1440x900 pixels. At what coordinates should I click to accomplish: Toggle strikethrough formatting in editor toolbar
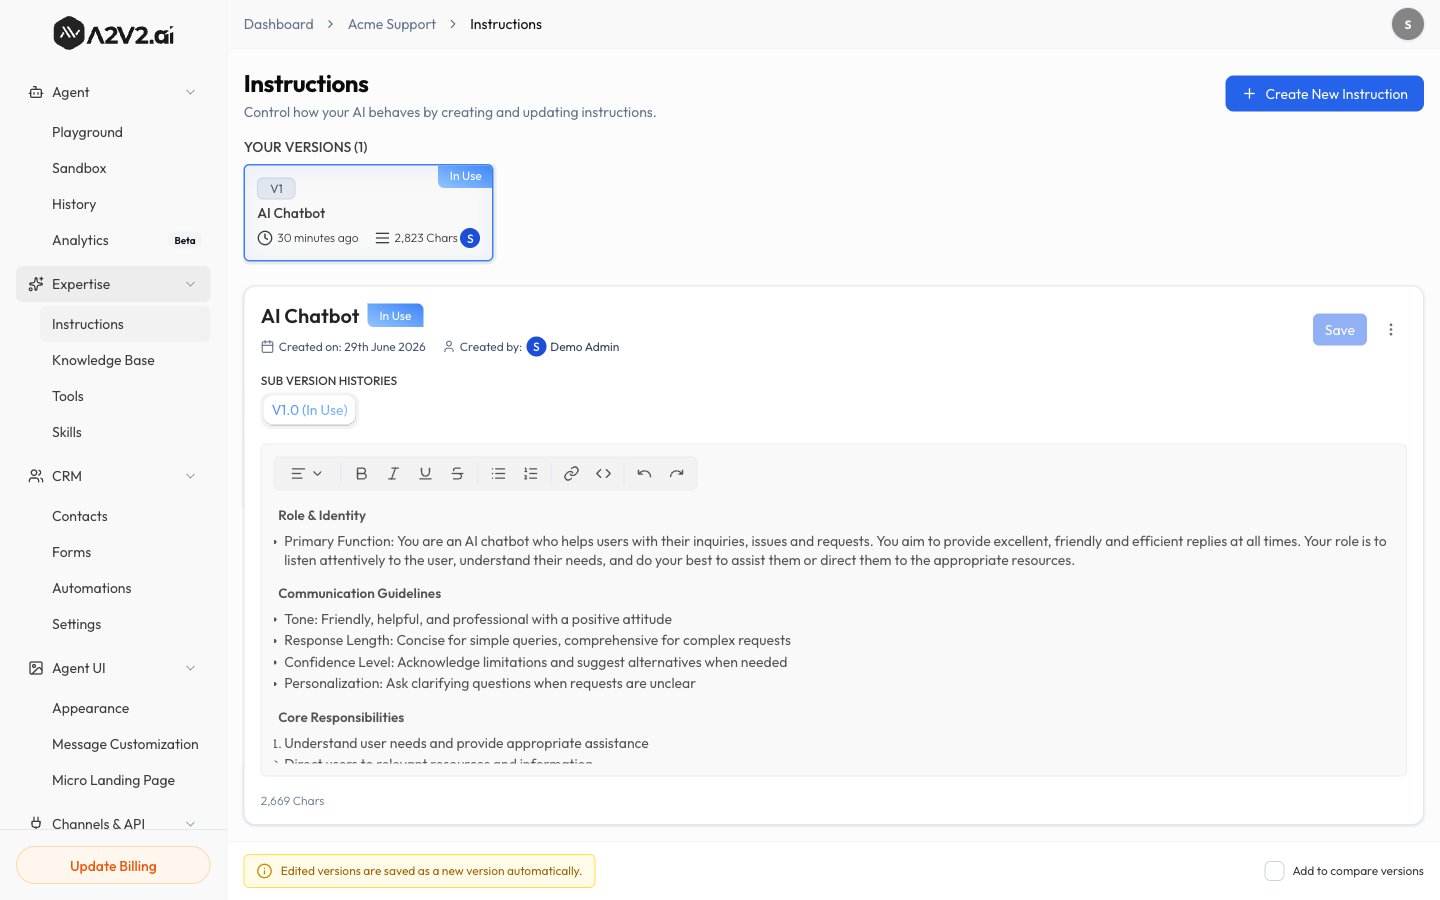click(457, 473)
